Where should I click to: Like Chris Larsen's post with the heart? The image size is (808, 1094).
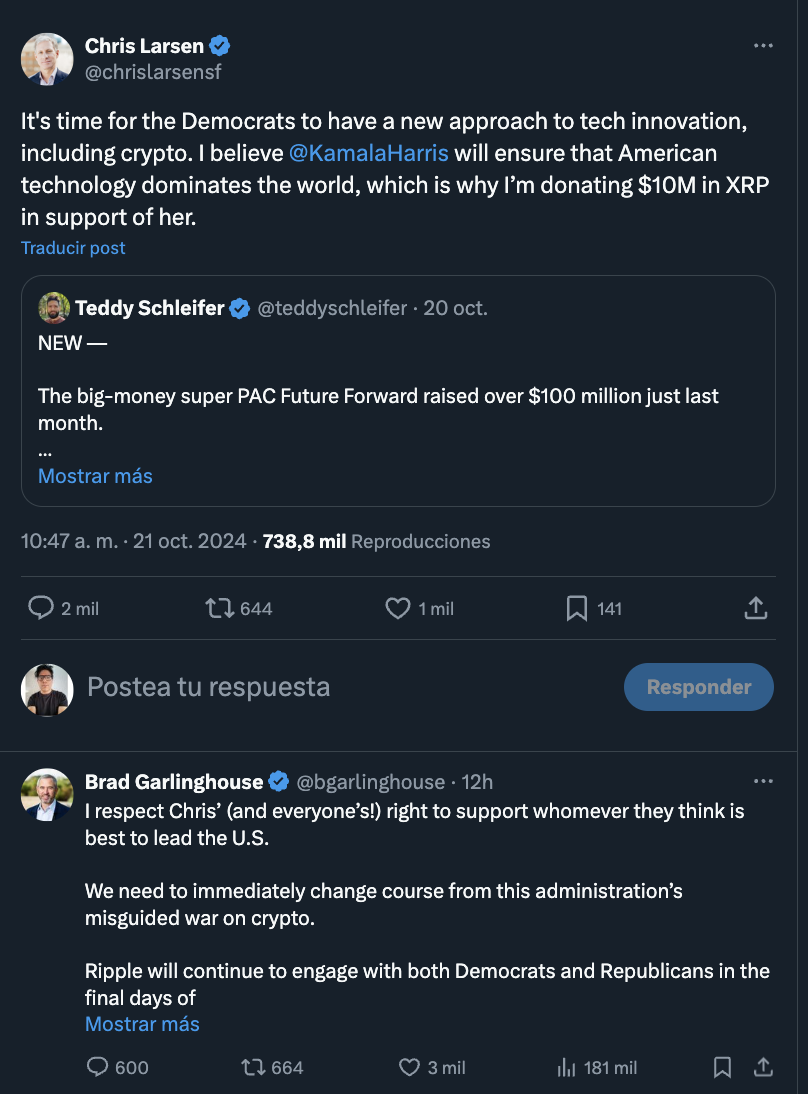pos(398,608)
